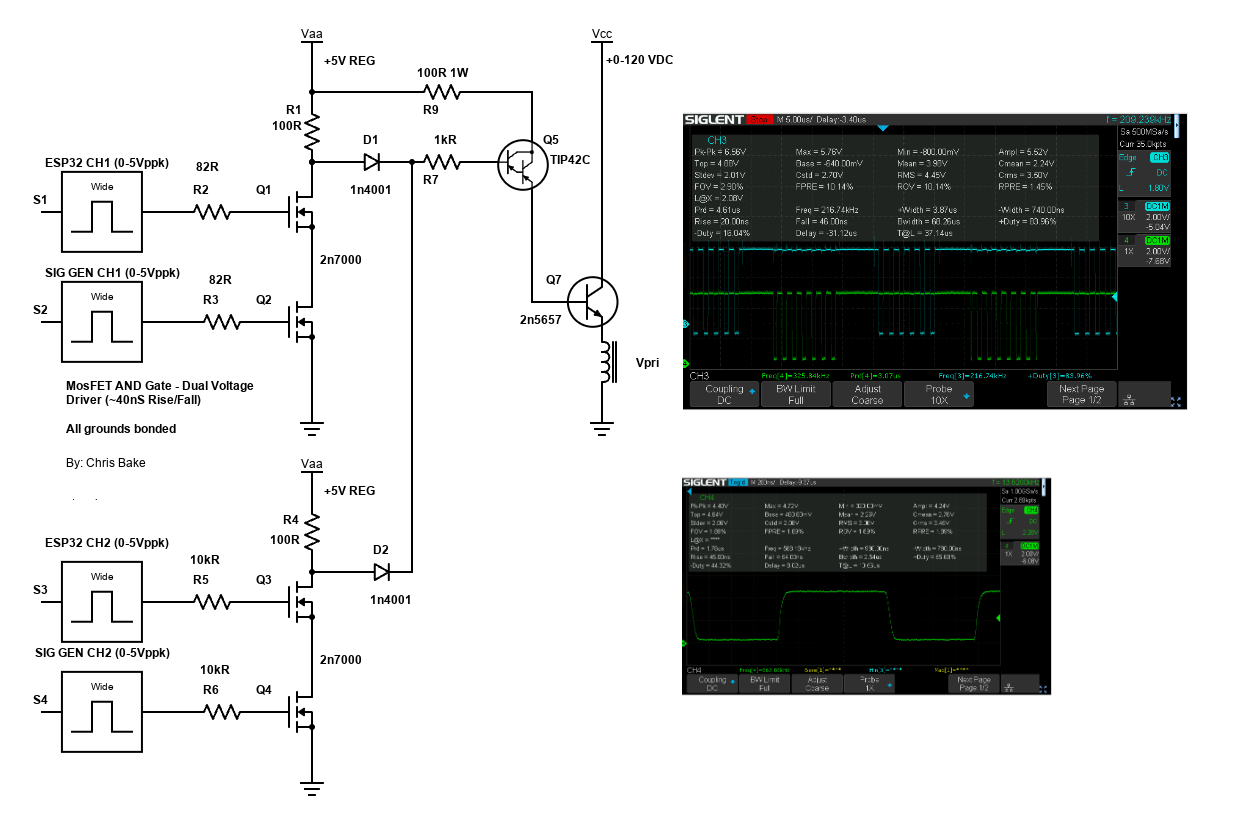Click the S1 ESP32 CH1 pulse source box
The width and height of the screenshot is (1236, 818).
point(102,211)
